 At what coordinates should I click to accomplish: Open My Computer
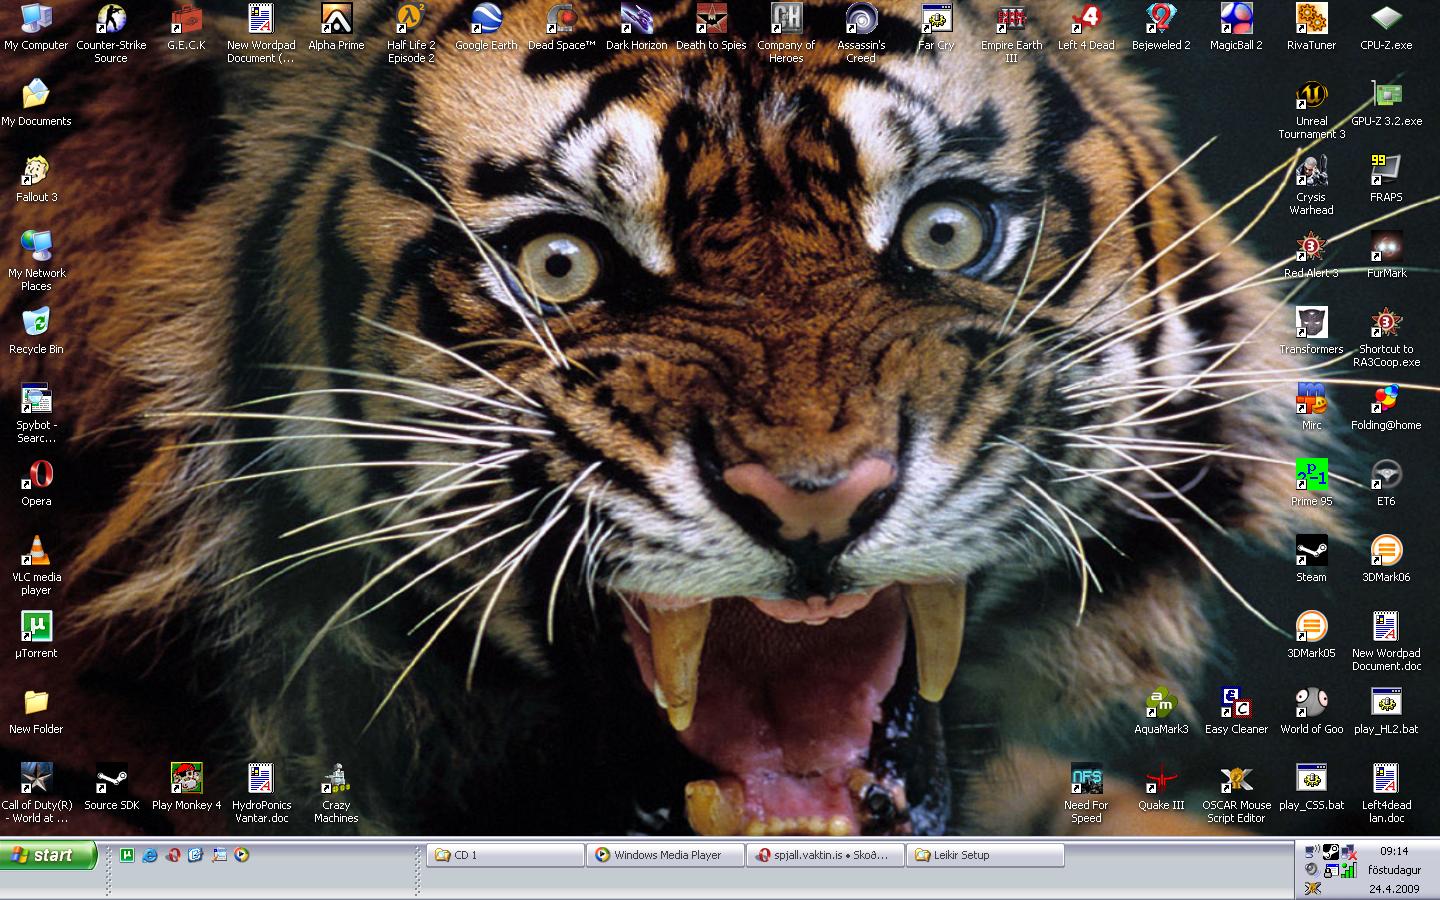pyautogui.click(x=36, y=18)
